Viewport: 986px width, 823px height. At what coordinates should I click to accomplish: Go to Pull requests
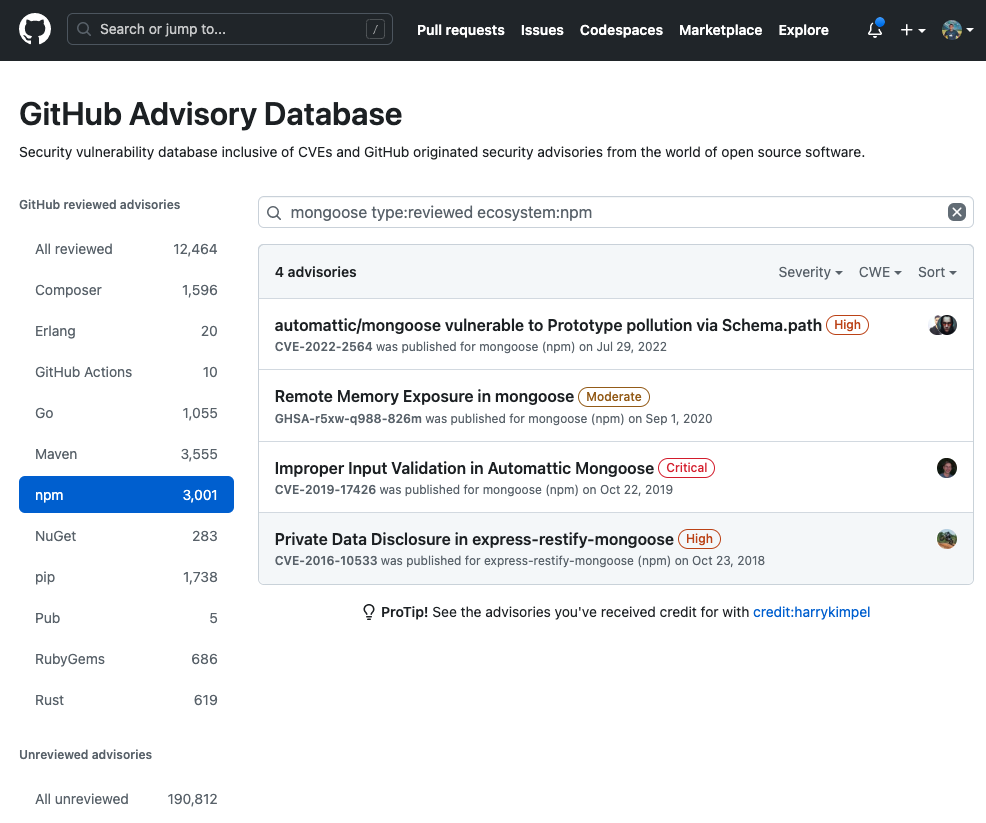[x=460, y=30]
